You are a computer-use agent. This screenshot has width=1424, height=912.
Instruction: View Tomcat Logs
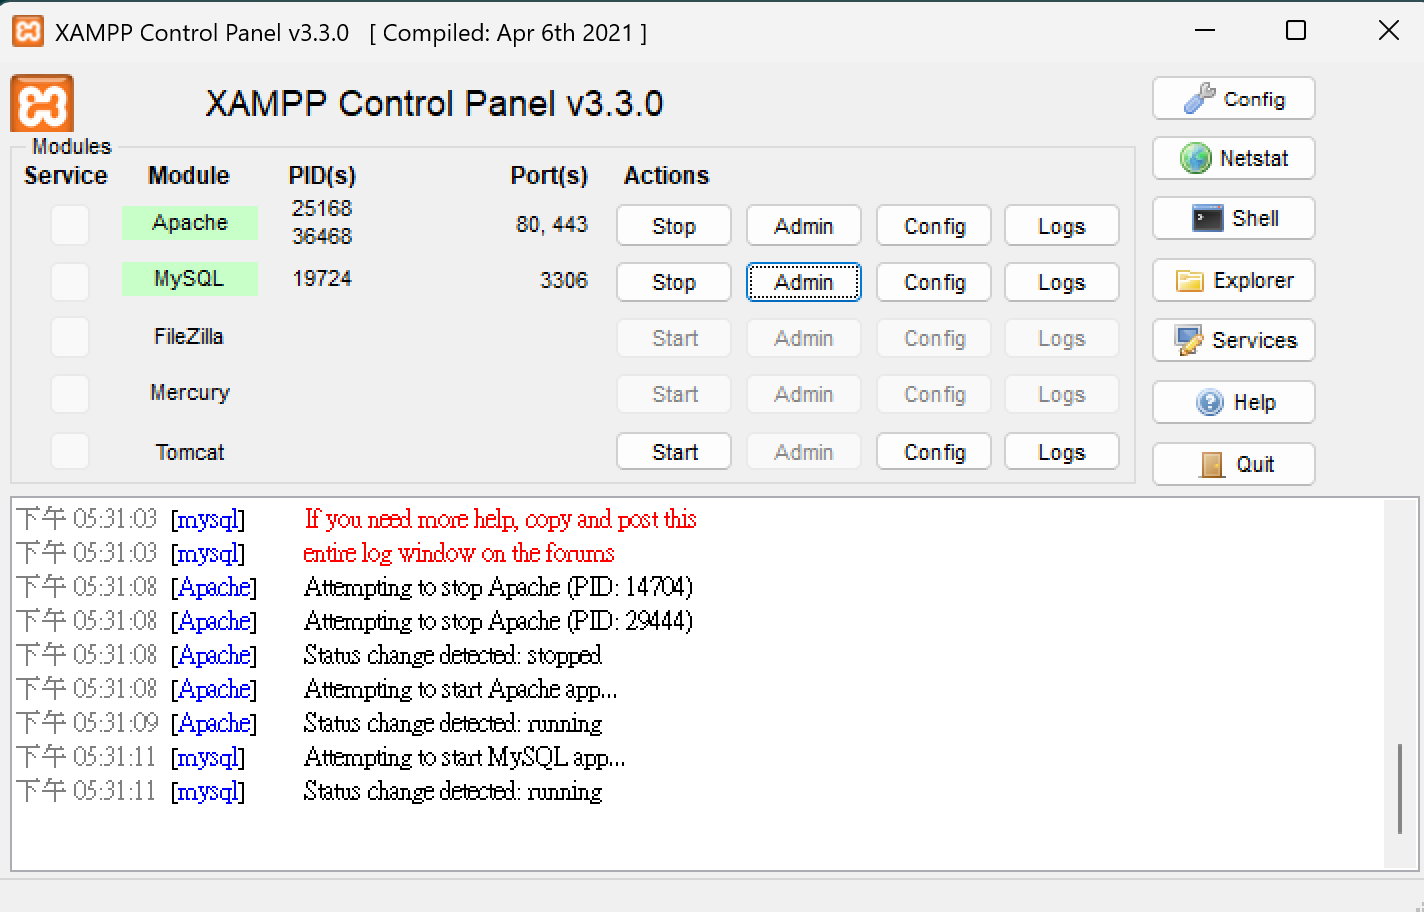click(1062, 452)
